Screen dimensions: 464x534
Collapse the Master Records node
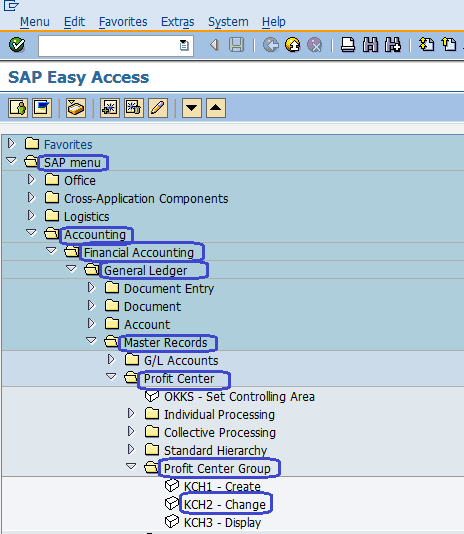point(91,341)
